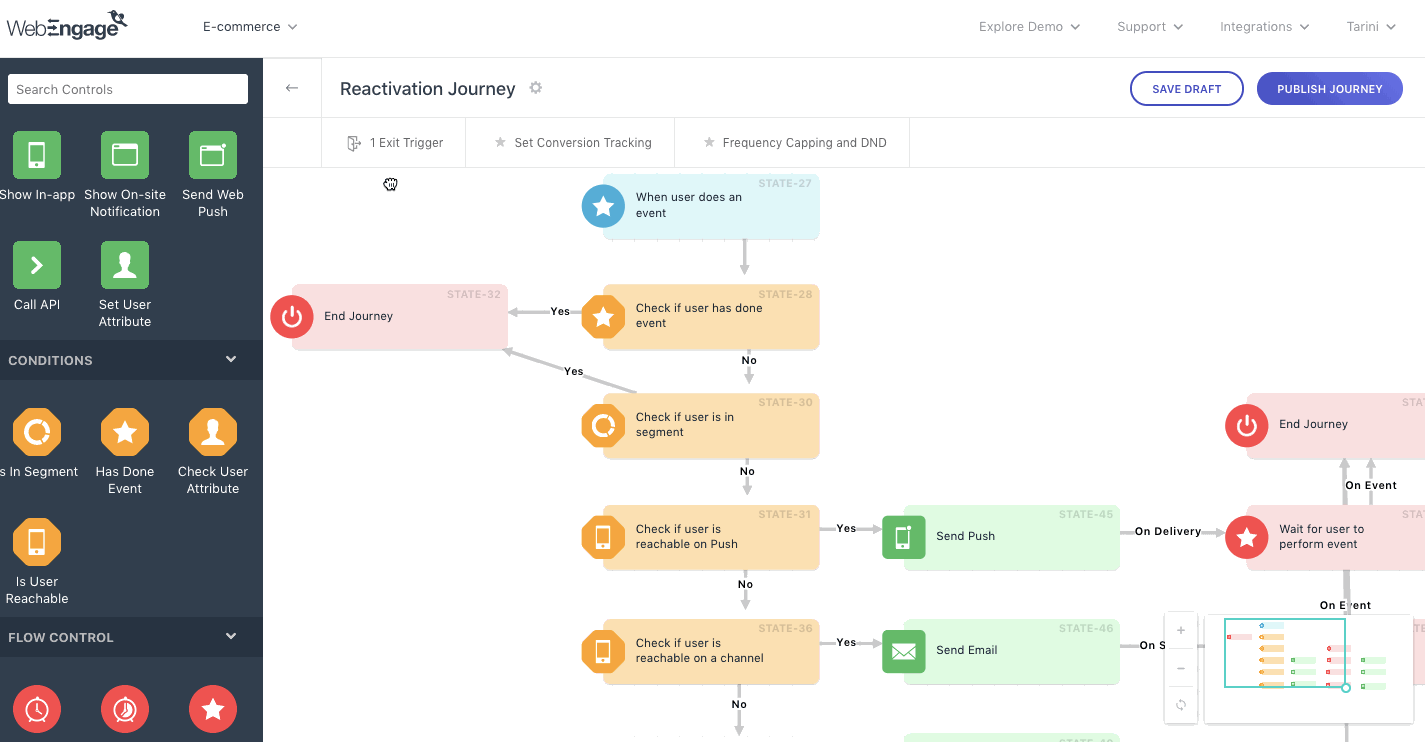
Task: Click 'Wait for user to perform event' text
Action: click(1321, 537)
